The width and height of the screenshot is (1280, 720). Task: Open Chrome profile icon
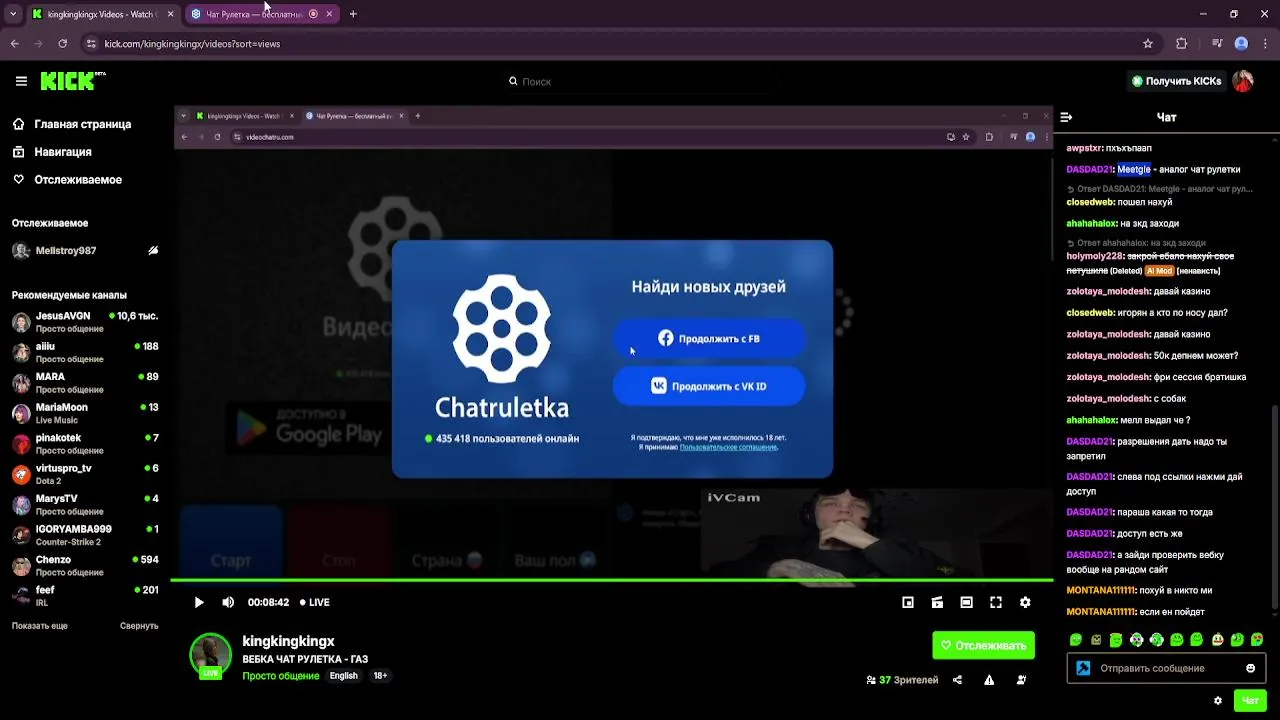pyautogui.click(x=1241, y=44)
